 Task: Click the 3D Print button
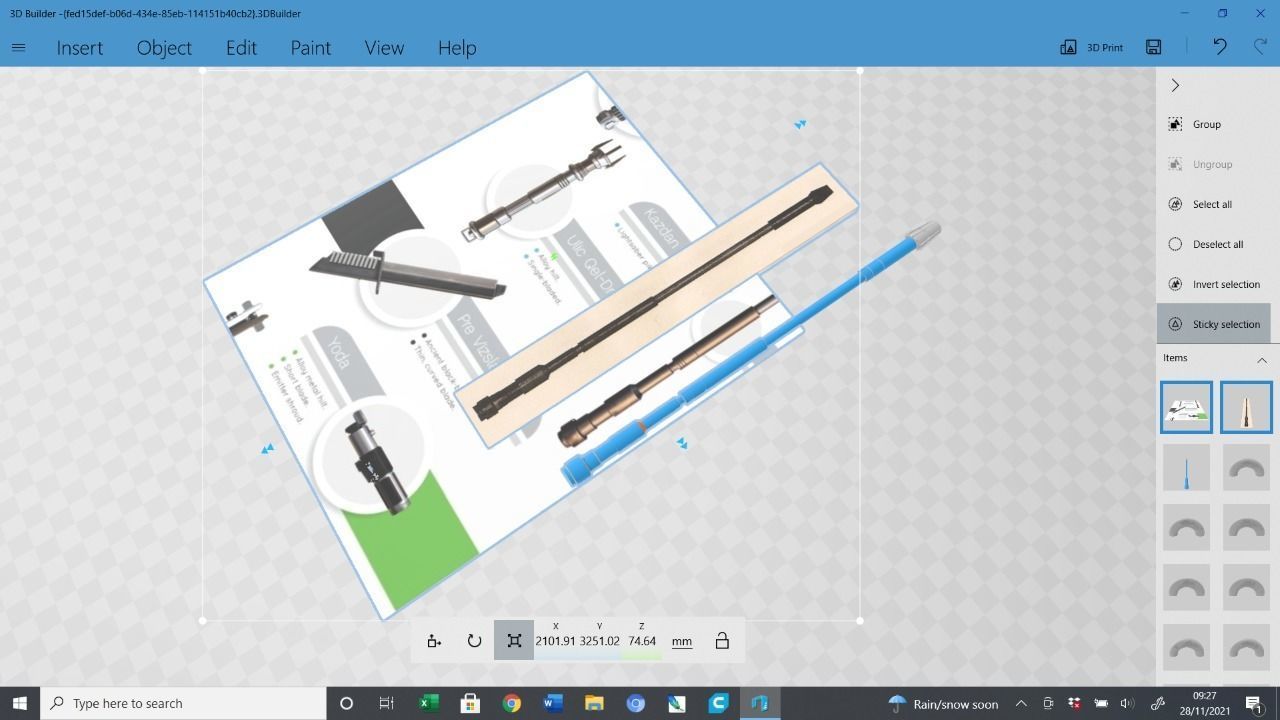pos(1092,47)
